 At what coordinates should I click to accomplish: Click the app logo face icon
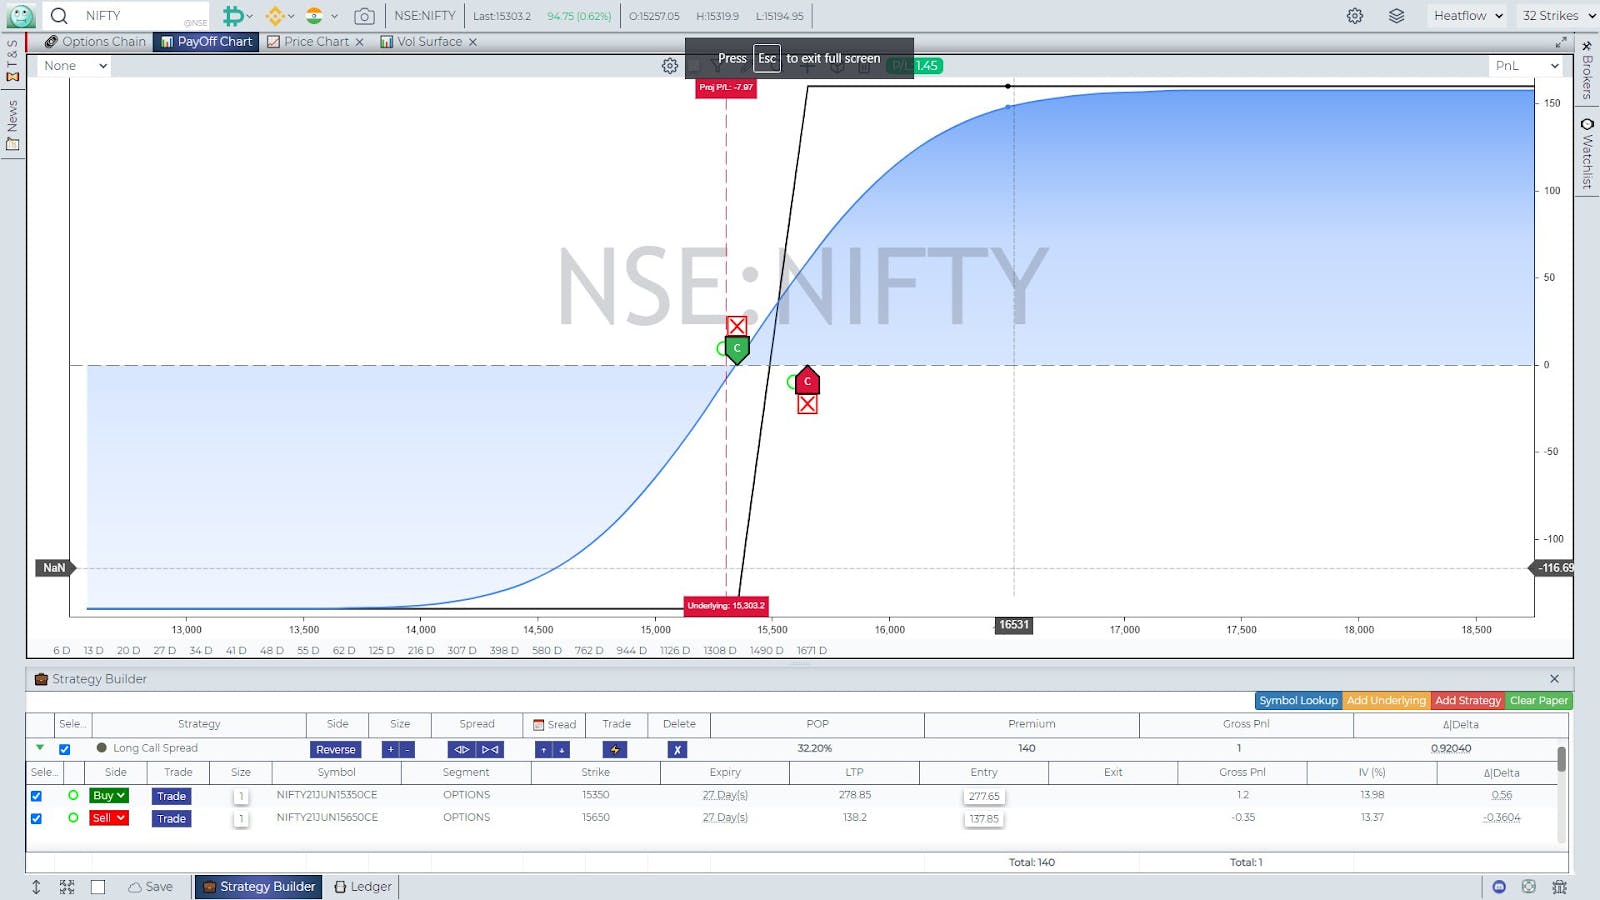pyautogui.click(x=20, y=16)
